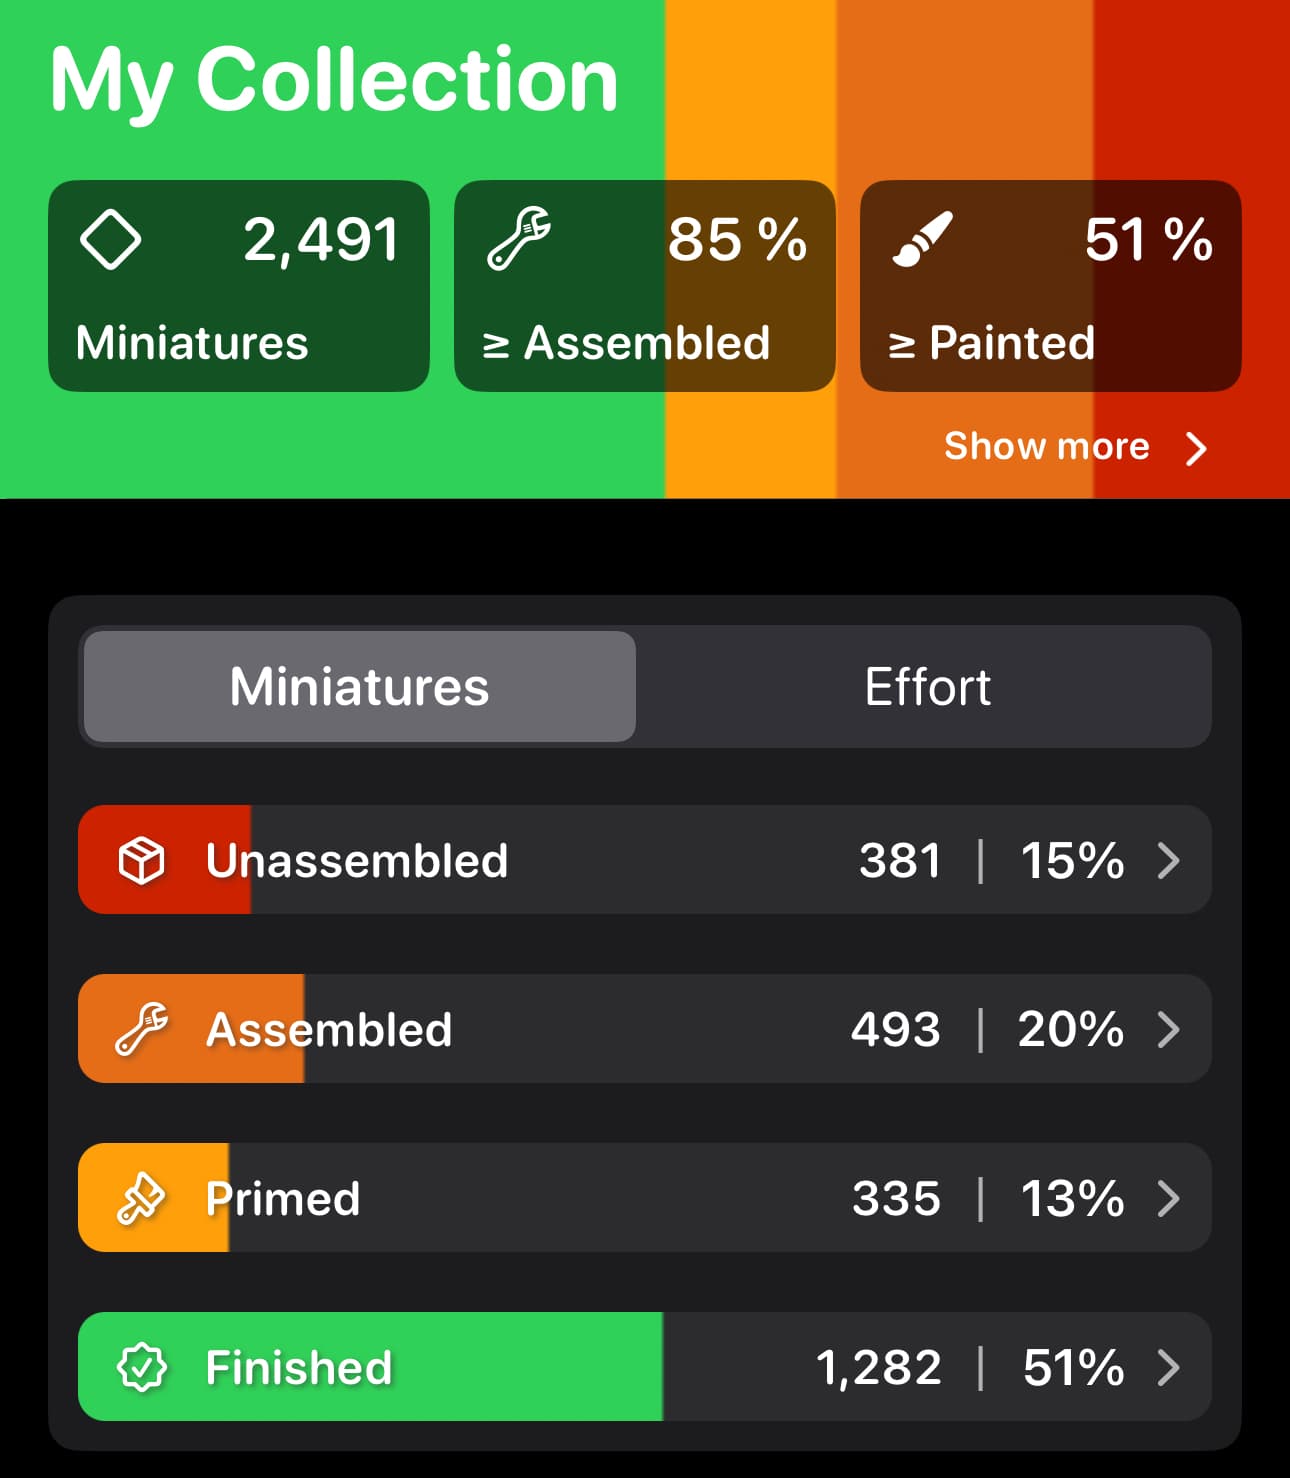The image size is (1290, 1478).
Task: Open the 2,491 Miniatures stat card
Action: click(x=238, y=286)
